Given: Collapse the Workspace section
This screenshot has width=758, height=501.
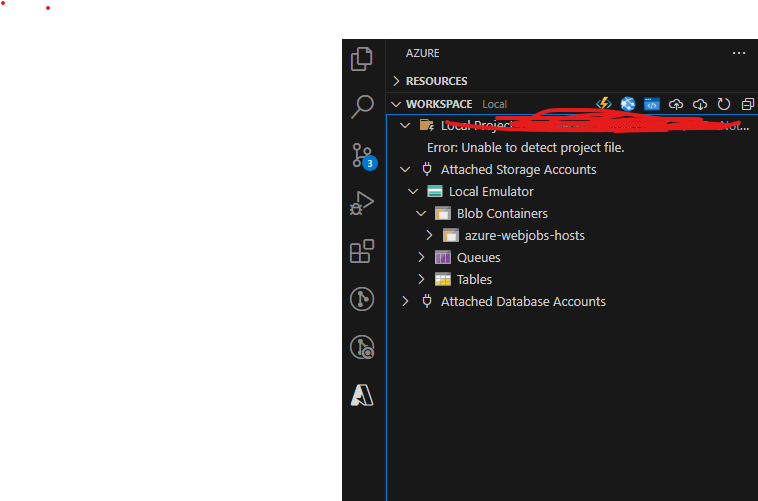Looking at the screenshot, I should coord(396,104).
